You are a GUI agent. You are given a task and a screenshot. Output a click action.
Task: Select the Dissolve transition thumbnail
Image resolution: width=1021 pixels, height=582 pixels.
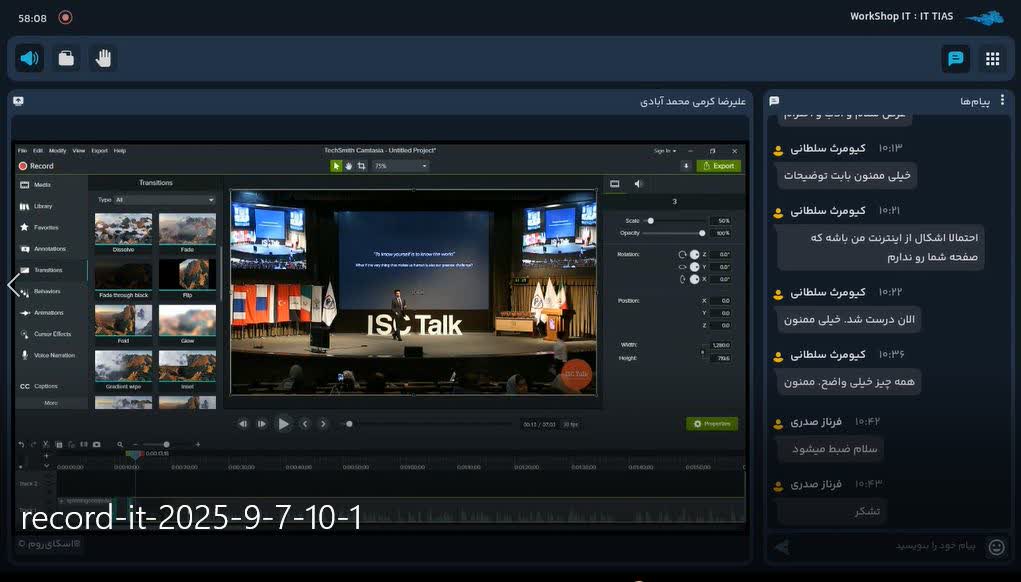pyautogui.click(x=123, y=229)
